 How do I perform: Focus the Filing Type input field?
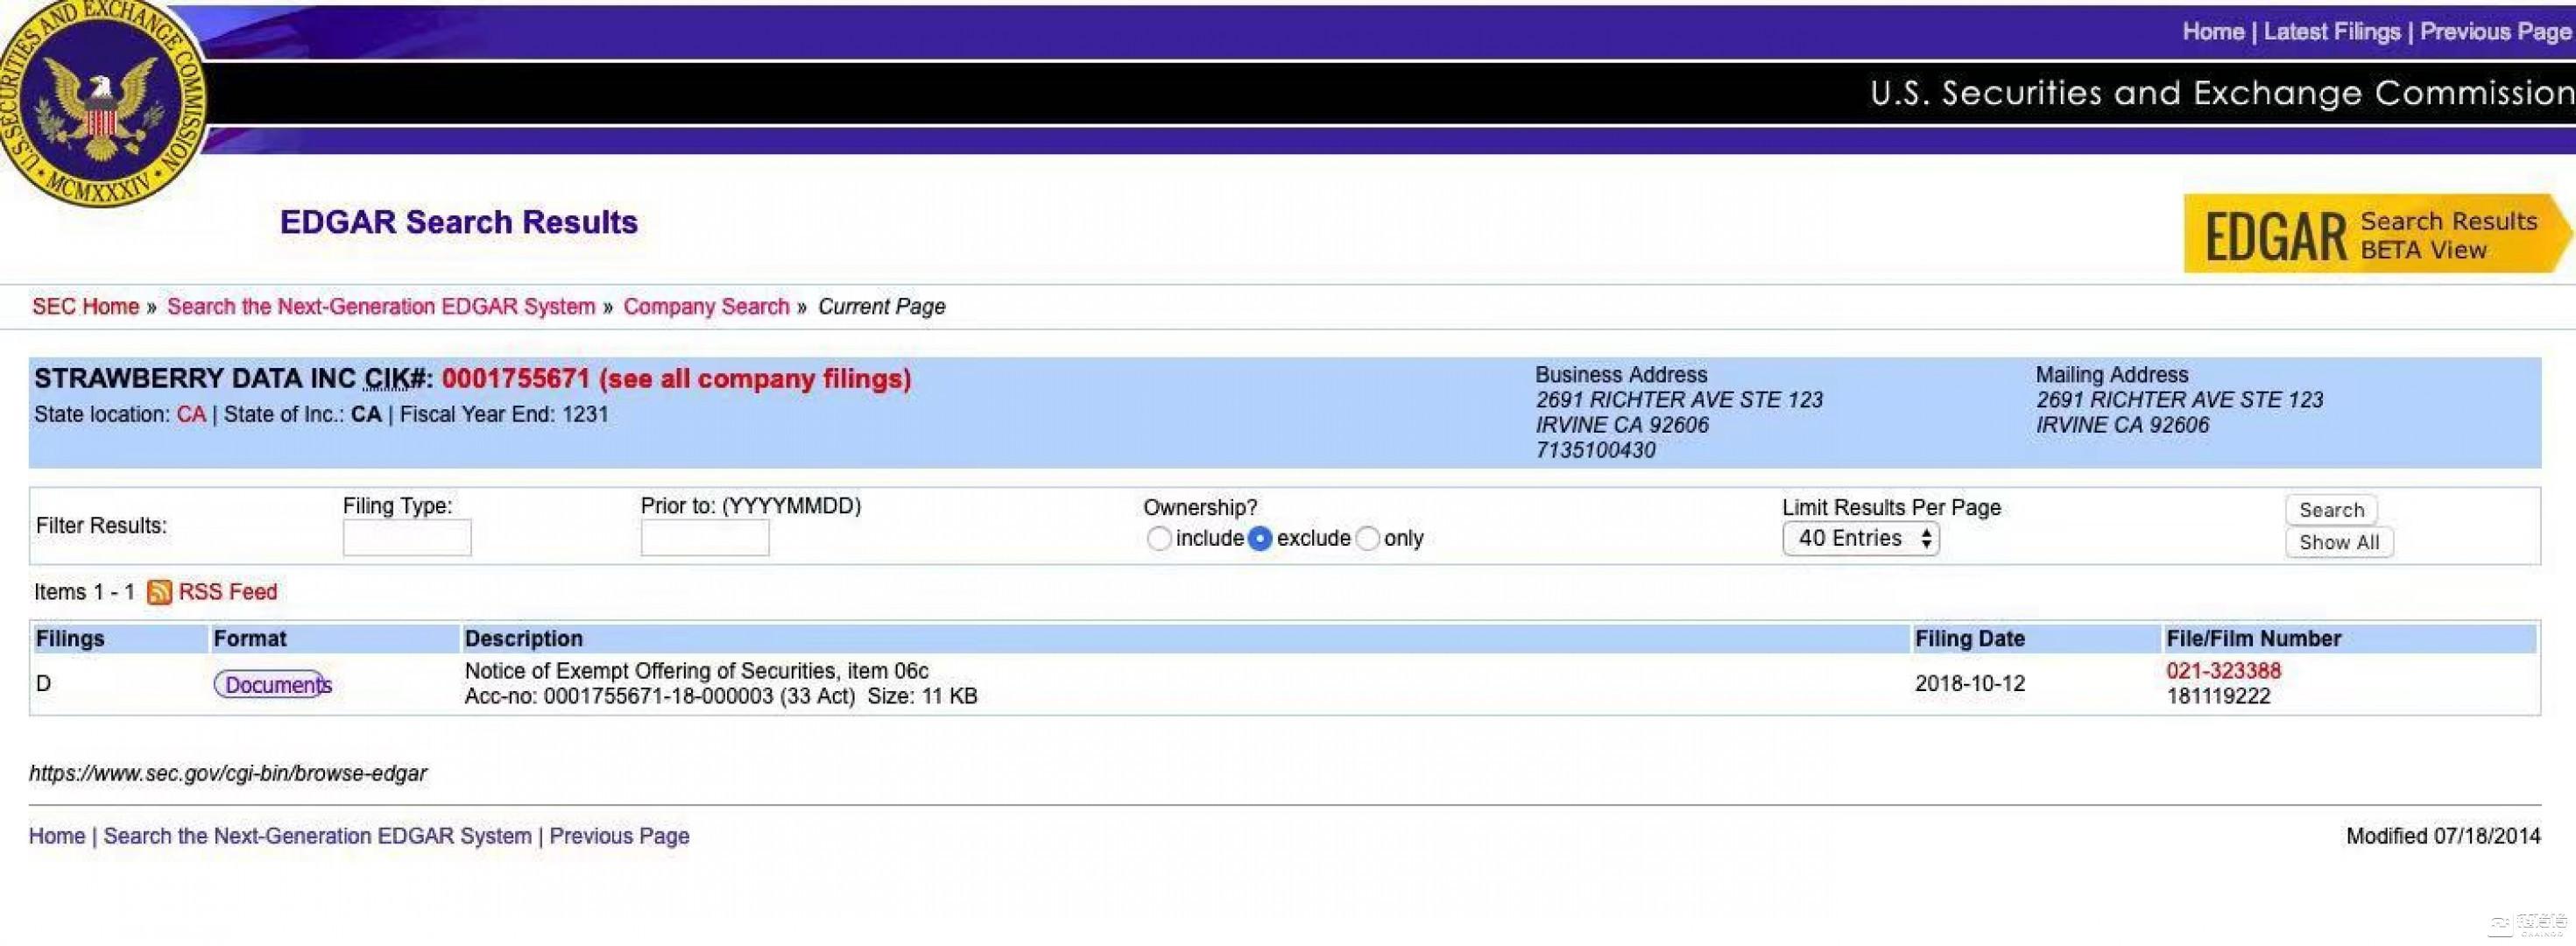[407, 538]
